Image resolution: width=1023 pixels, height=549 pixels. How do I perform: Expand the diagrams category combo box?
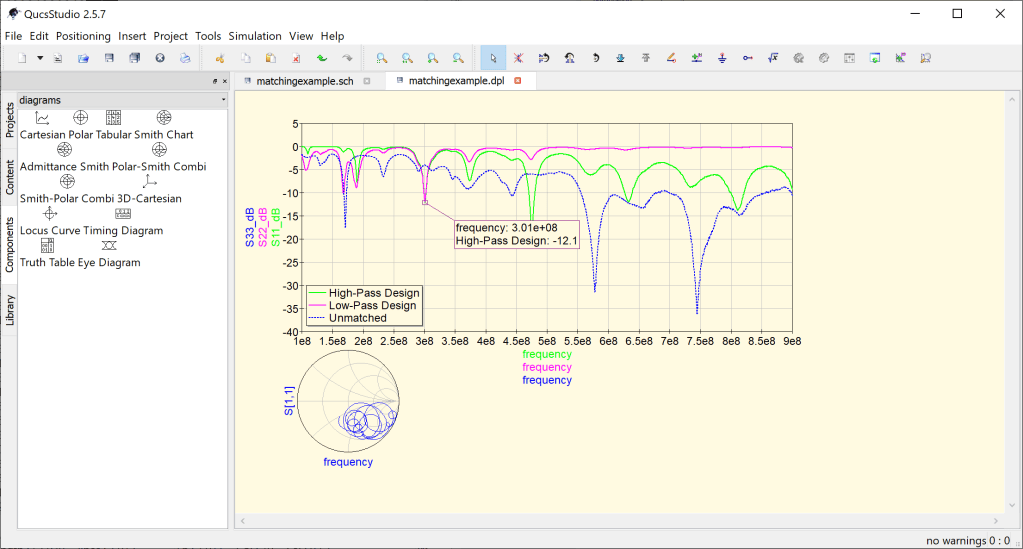pyautogui.click(x=123, y=100)
